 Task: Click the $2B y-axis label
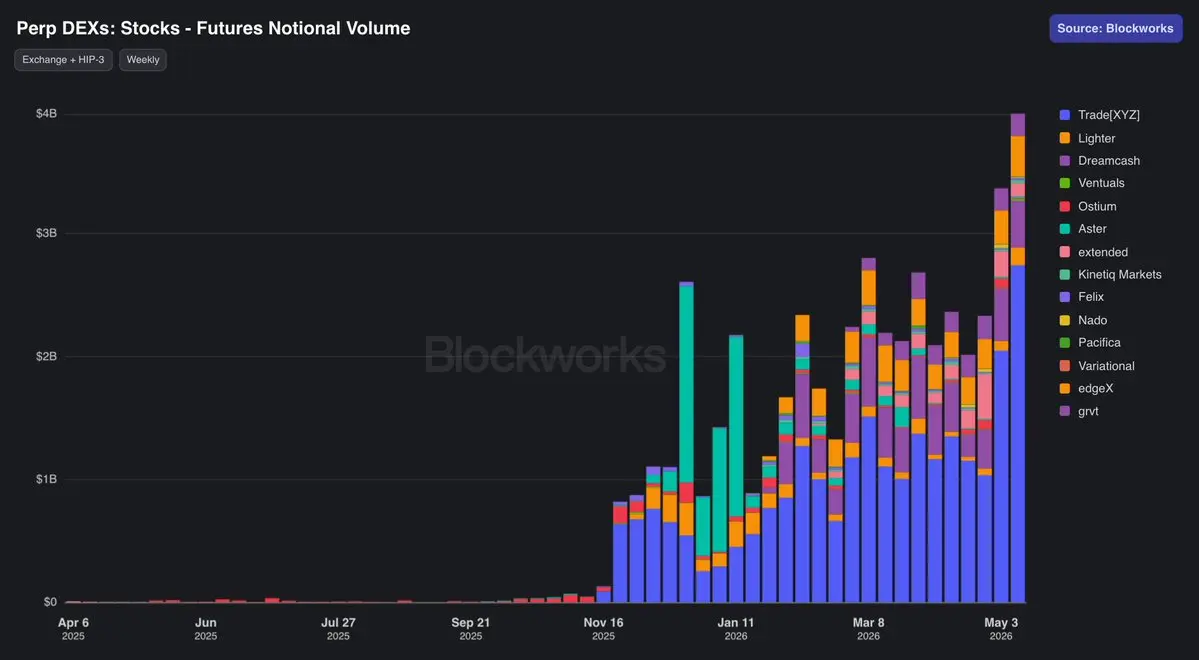[46, 356]
